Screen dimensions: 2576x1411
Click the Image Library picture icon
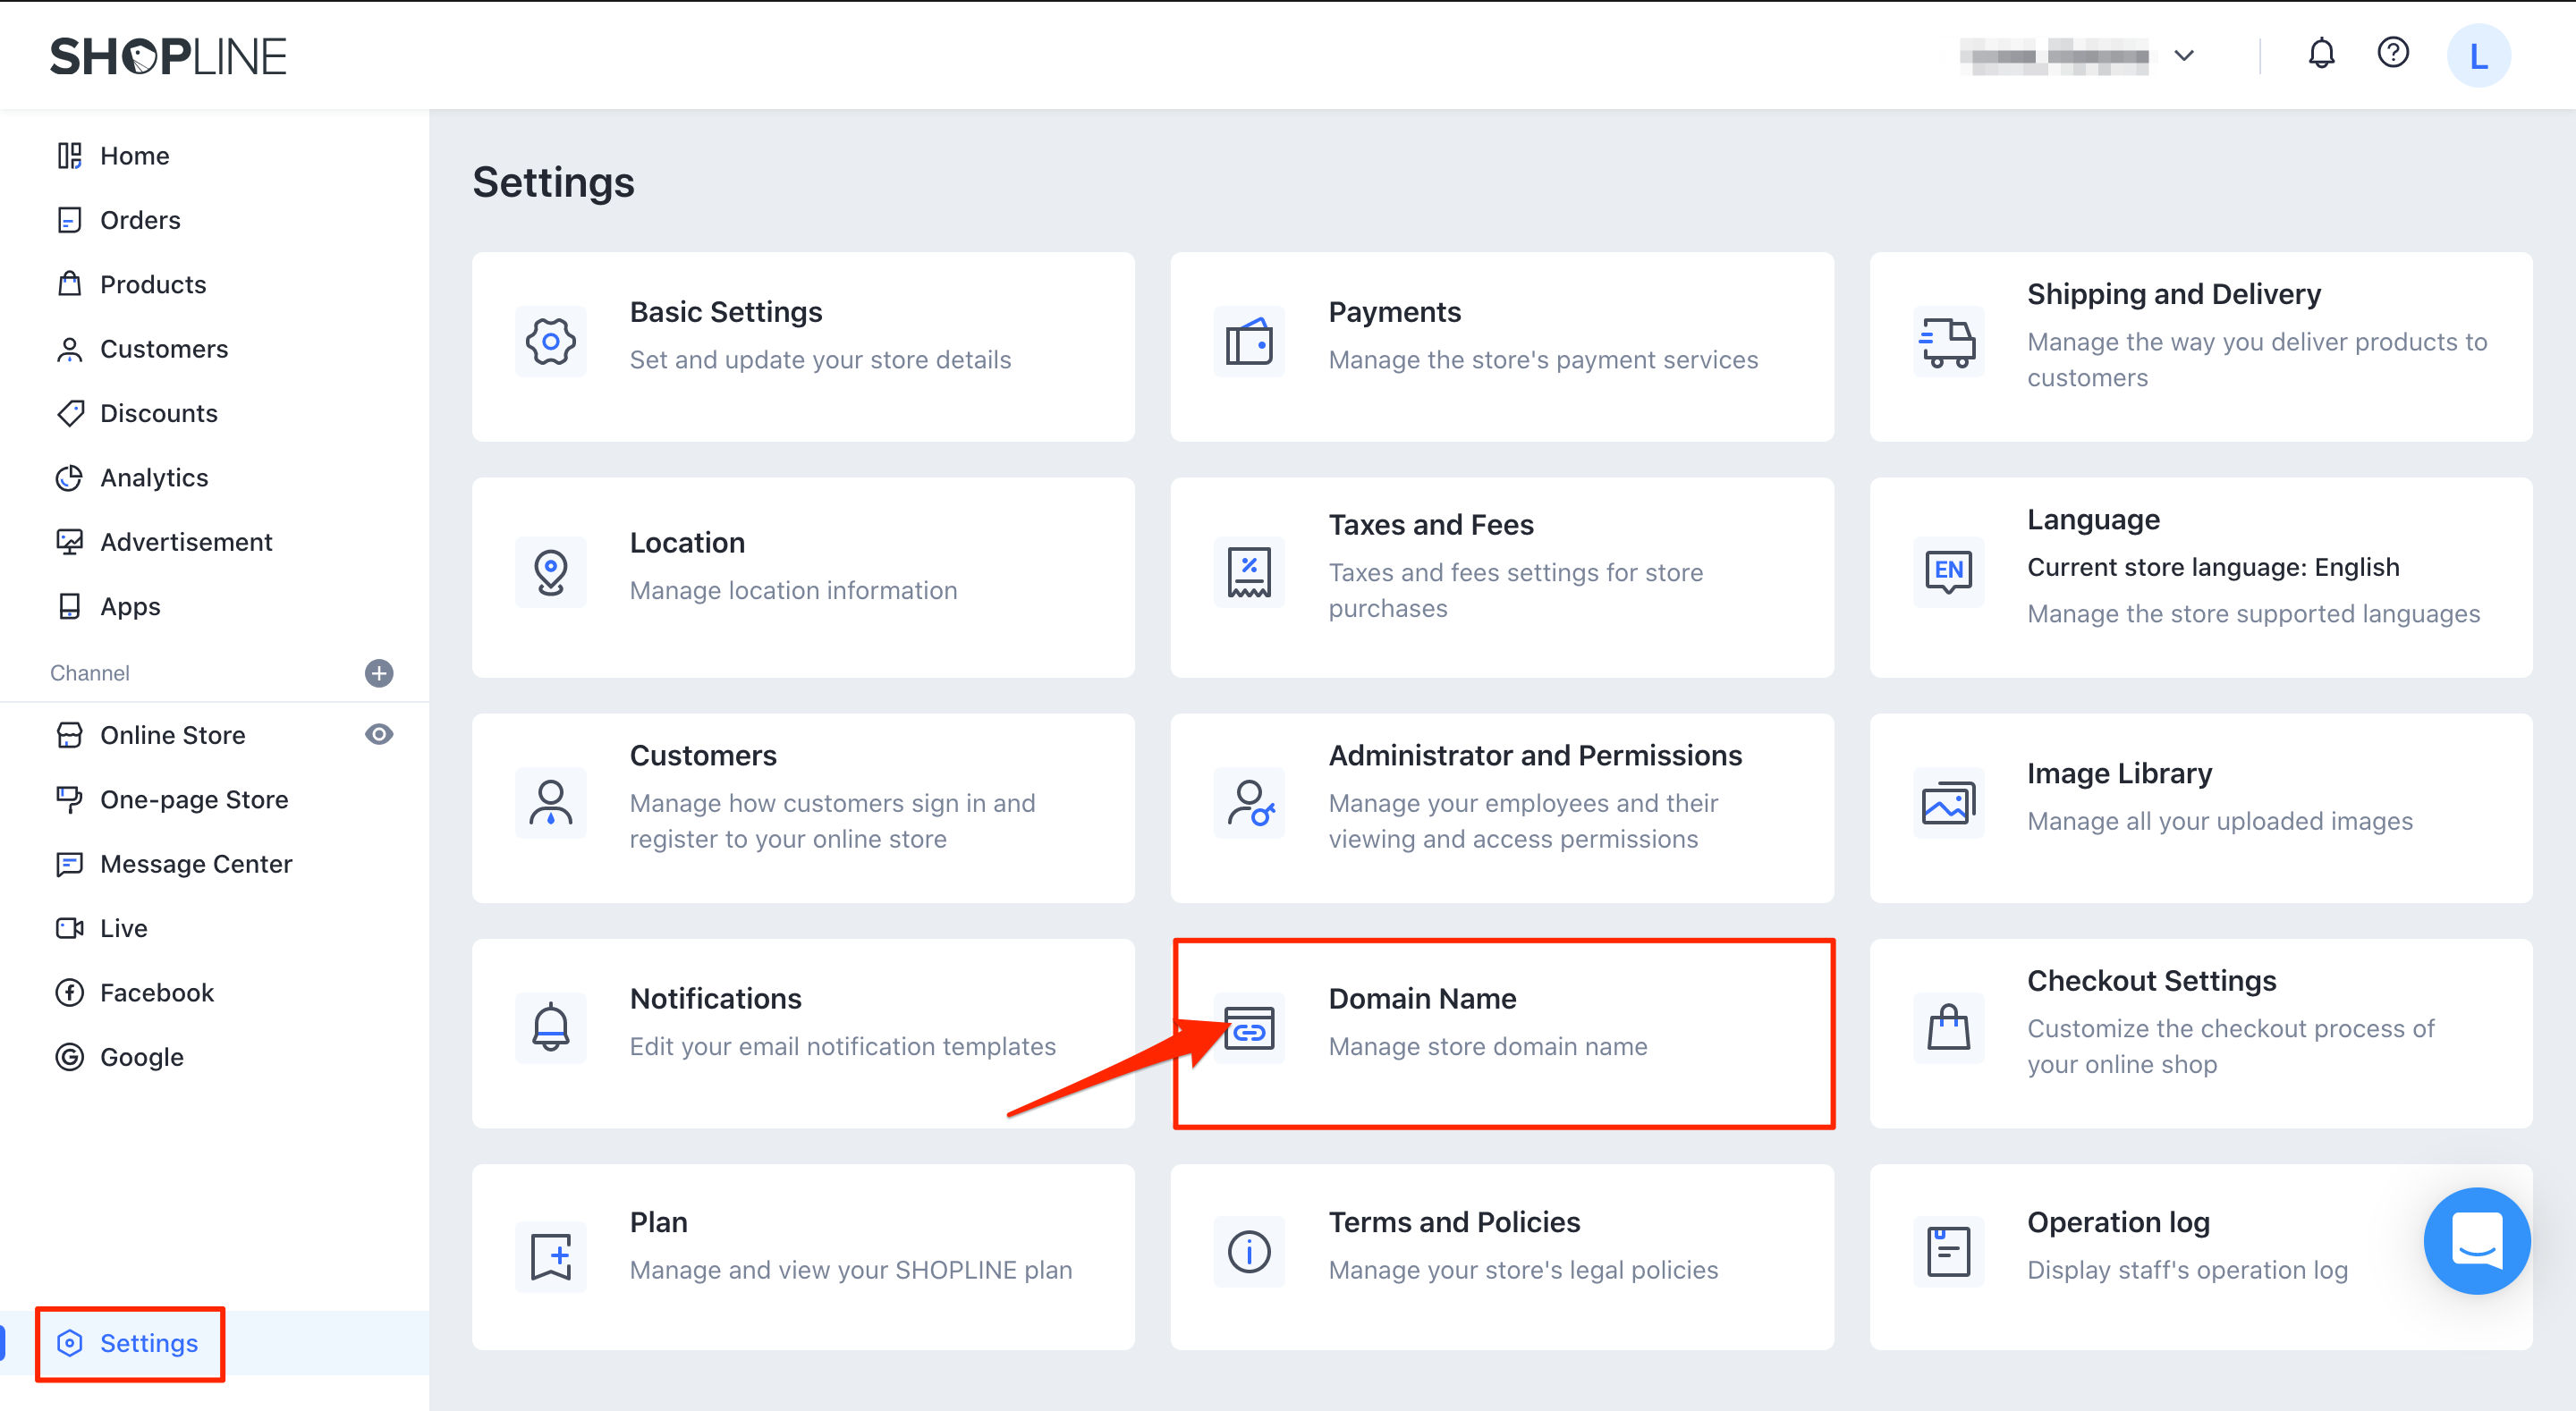point(1948,802)
